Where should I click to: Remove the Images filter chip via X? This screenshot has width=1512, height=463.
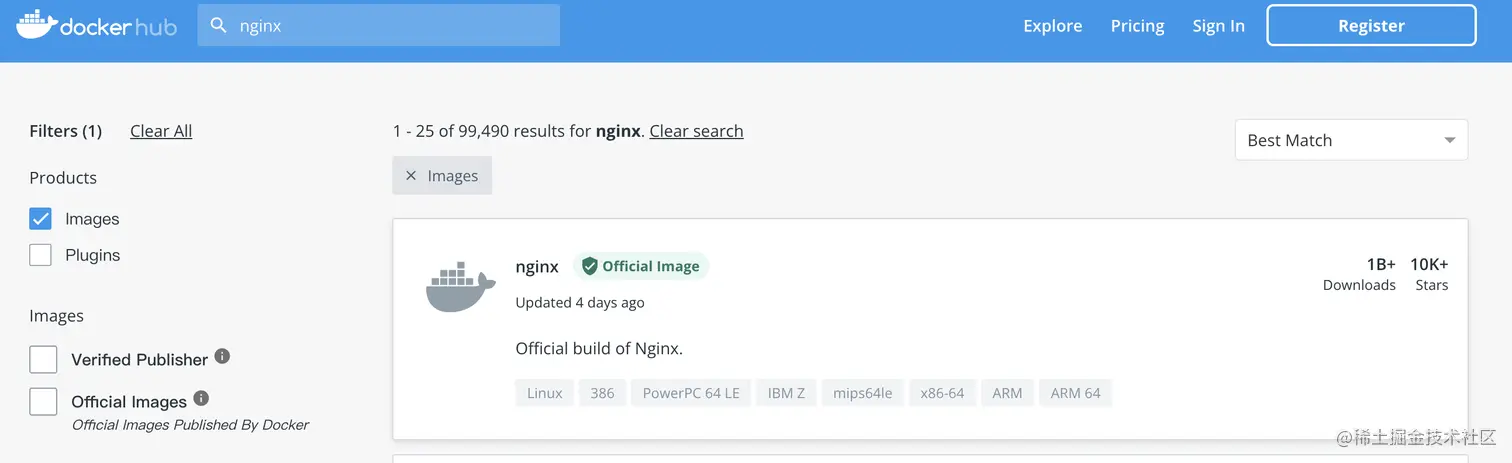click(410, 176)
